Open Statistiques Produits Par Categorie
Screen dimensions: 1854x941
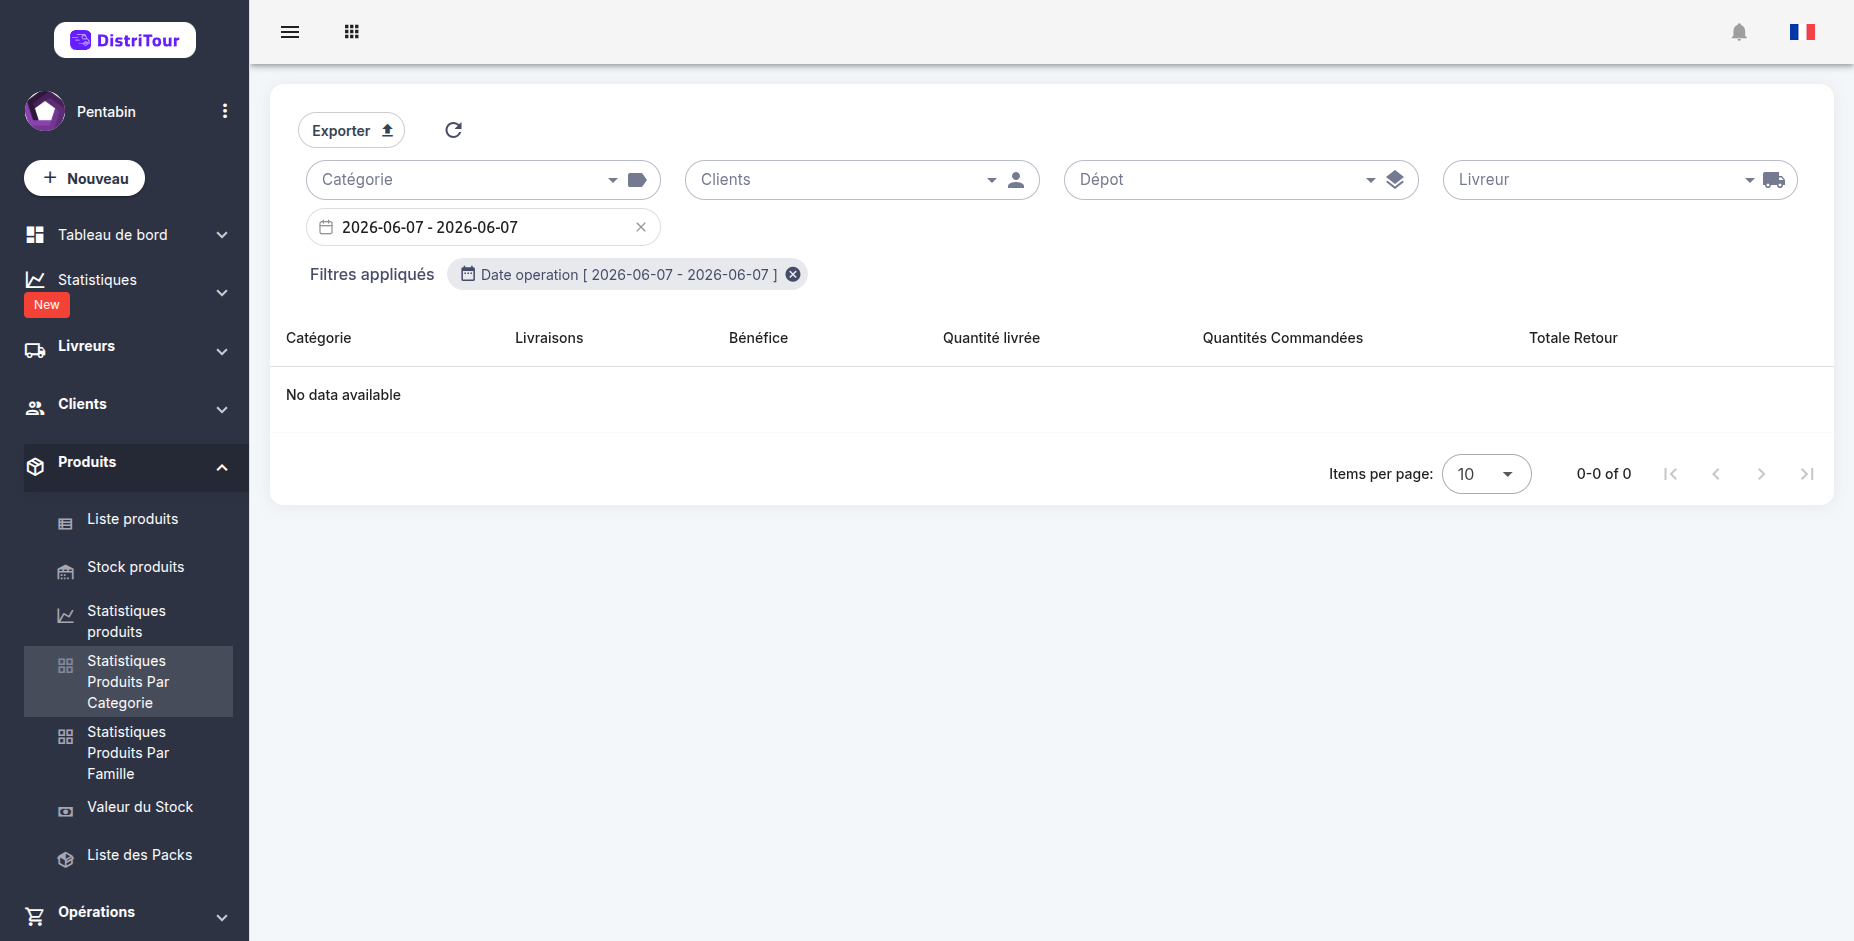pyautogui.click(x=128, y=681)
